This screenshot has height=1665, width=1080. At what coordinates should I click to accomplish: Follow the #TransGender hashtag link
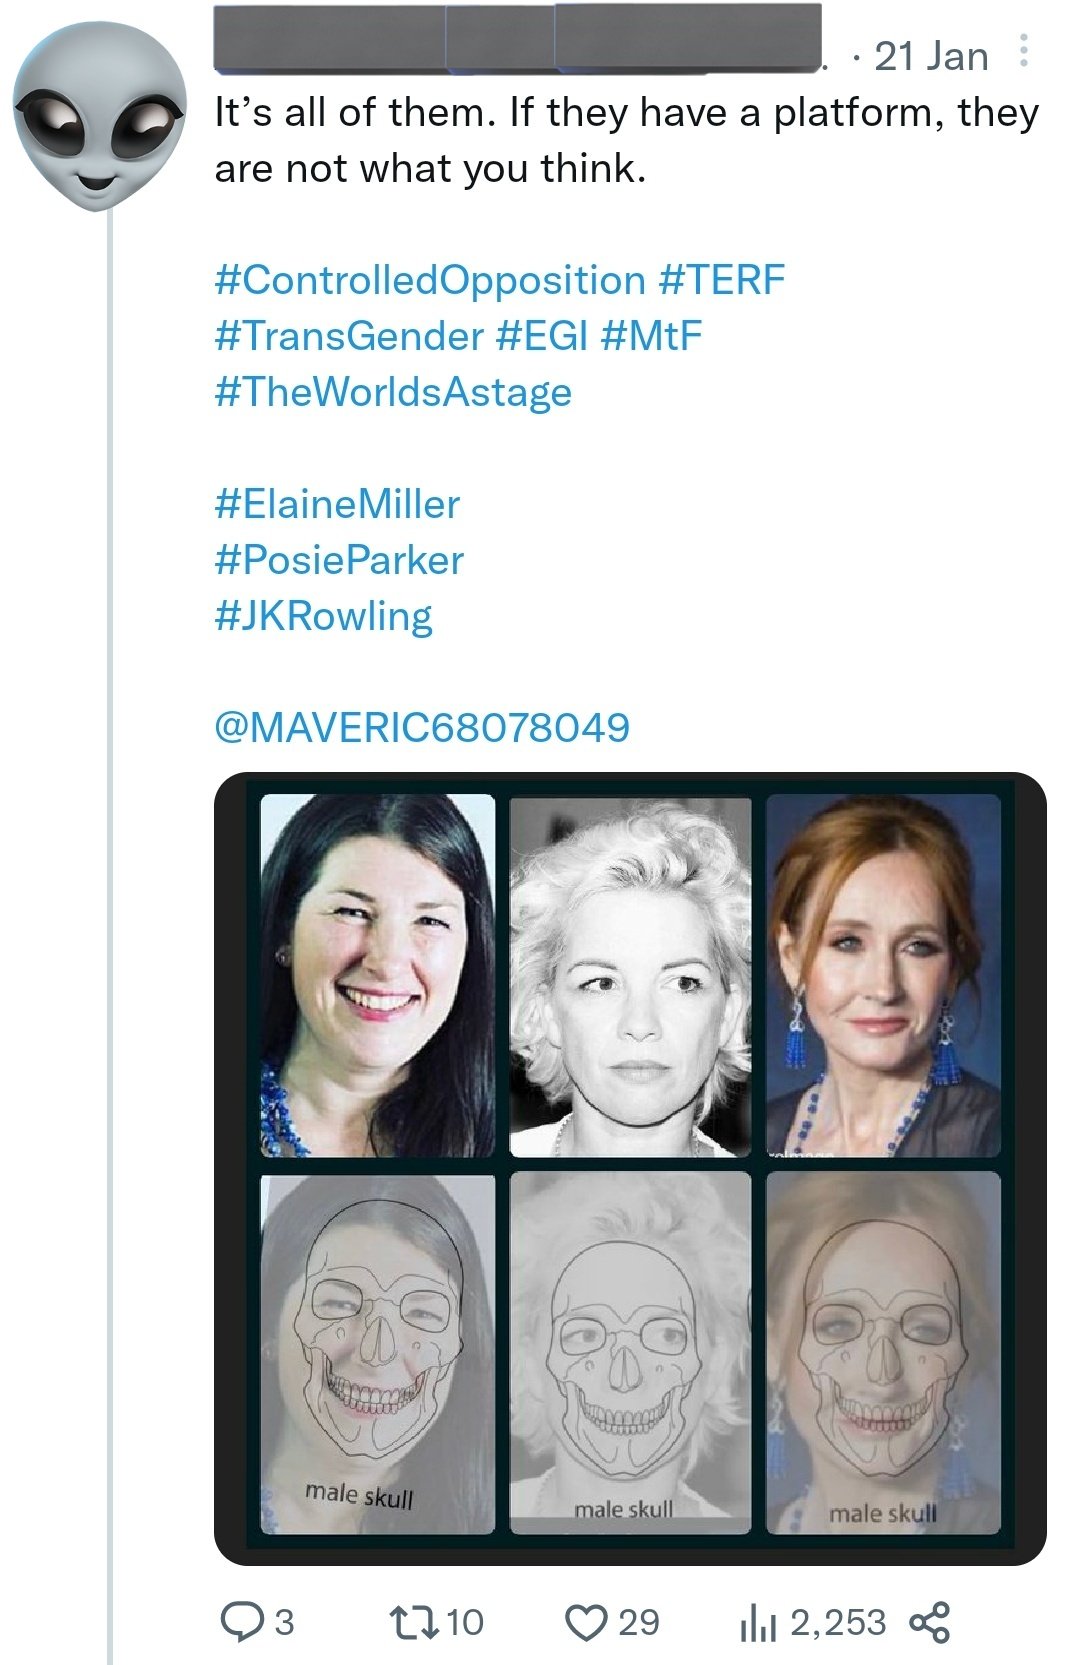349,336
